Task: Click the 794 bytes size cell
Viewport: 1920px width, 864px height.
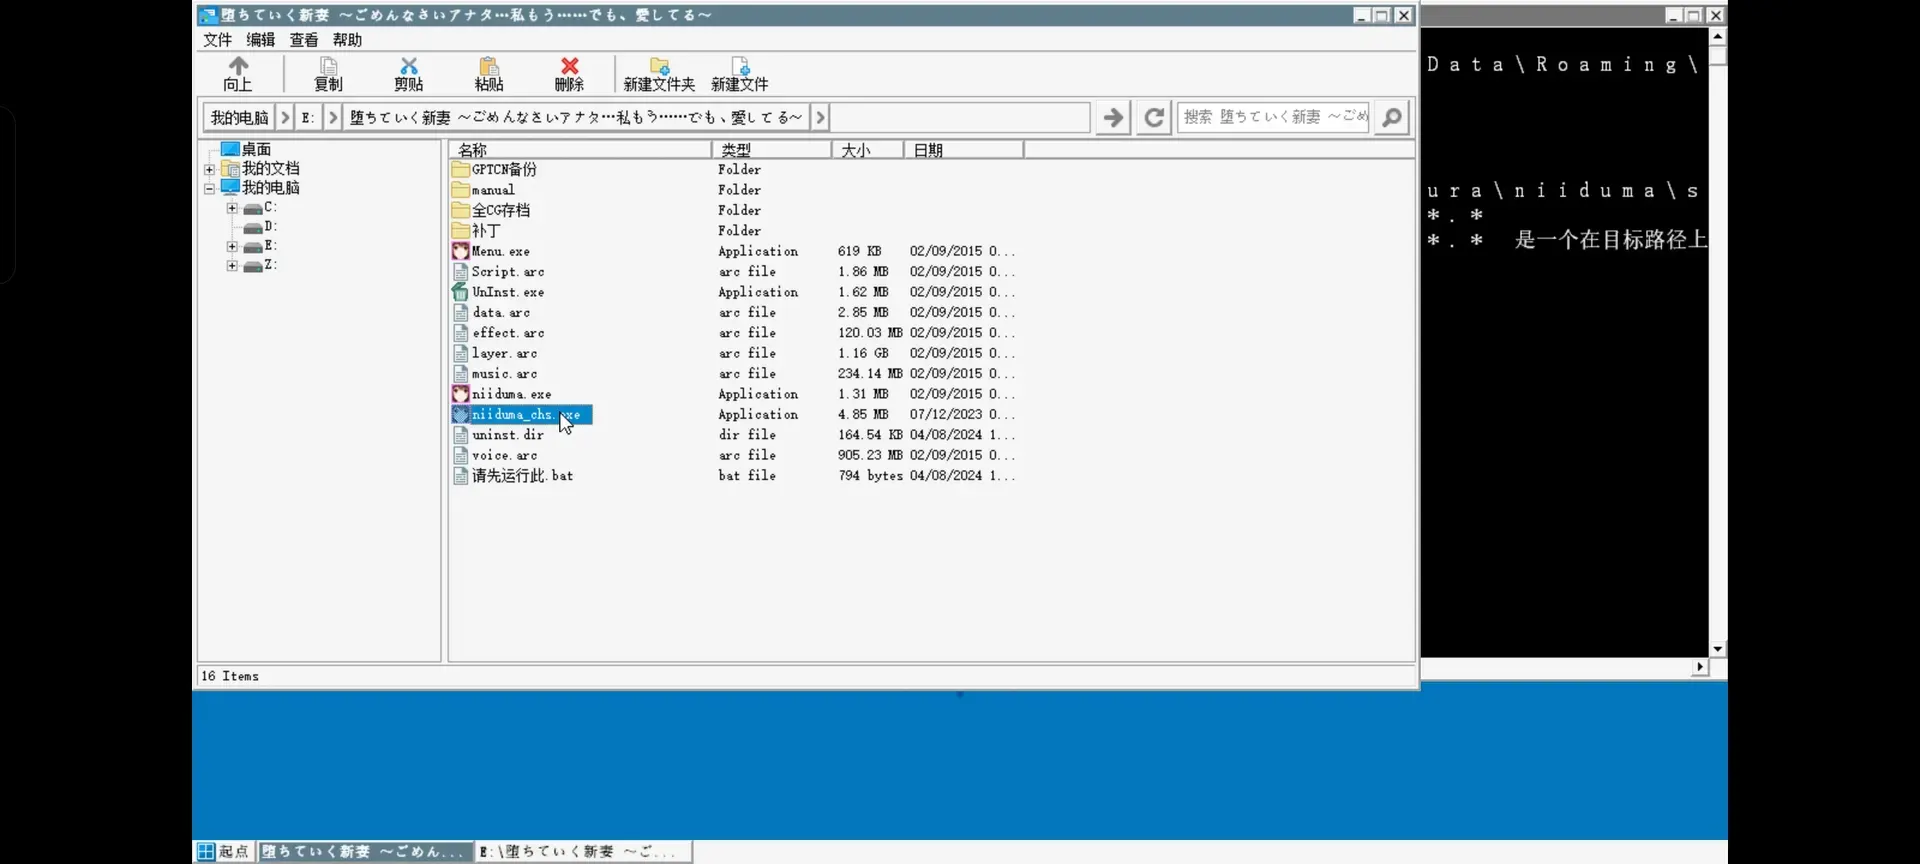Action: (870, 476)
